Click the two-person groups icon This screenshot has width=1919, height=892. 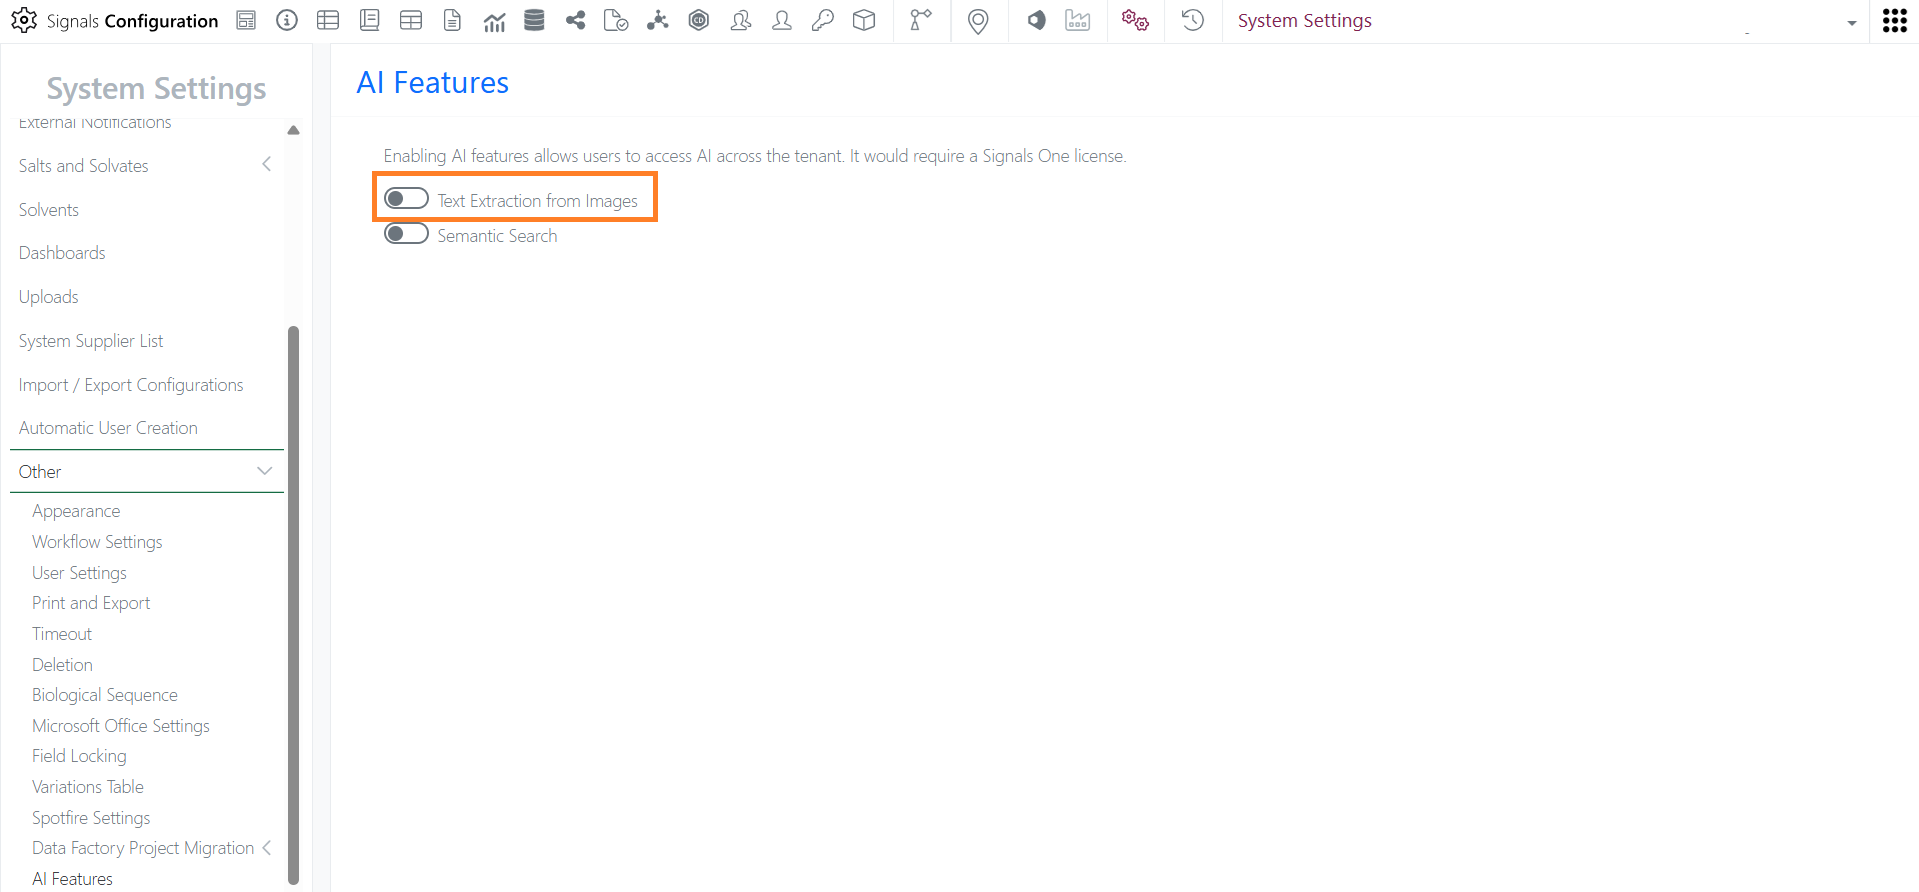point(741,20)
